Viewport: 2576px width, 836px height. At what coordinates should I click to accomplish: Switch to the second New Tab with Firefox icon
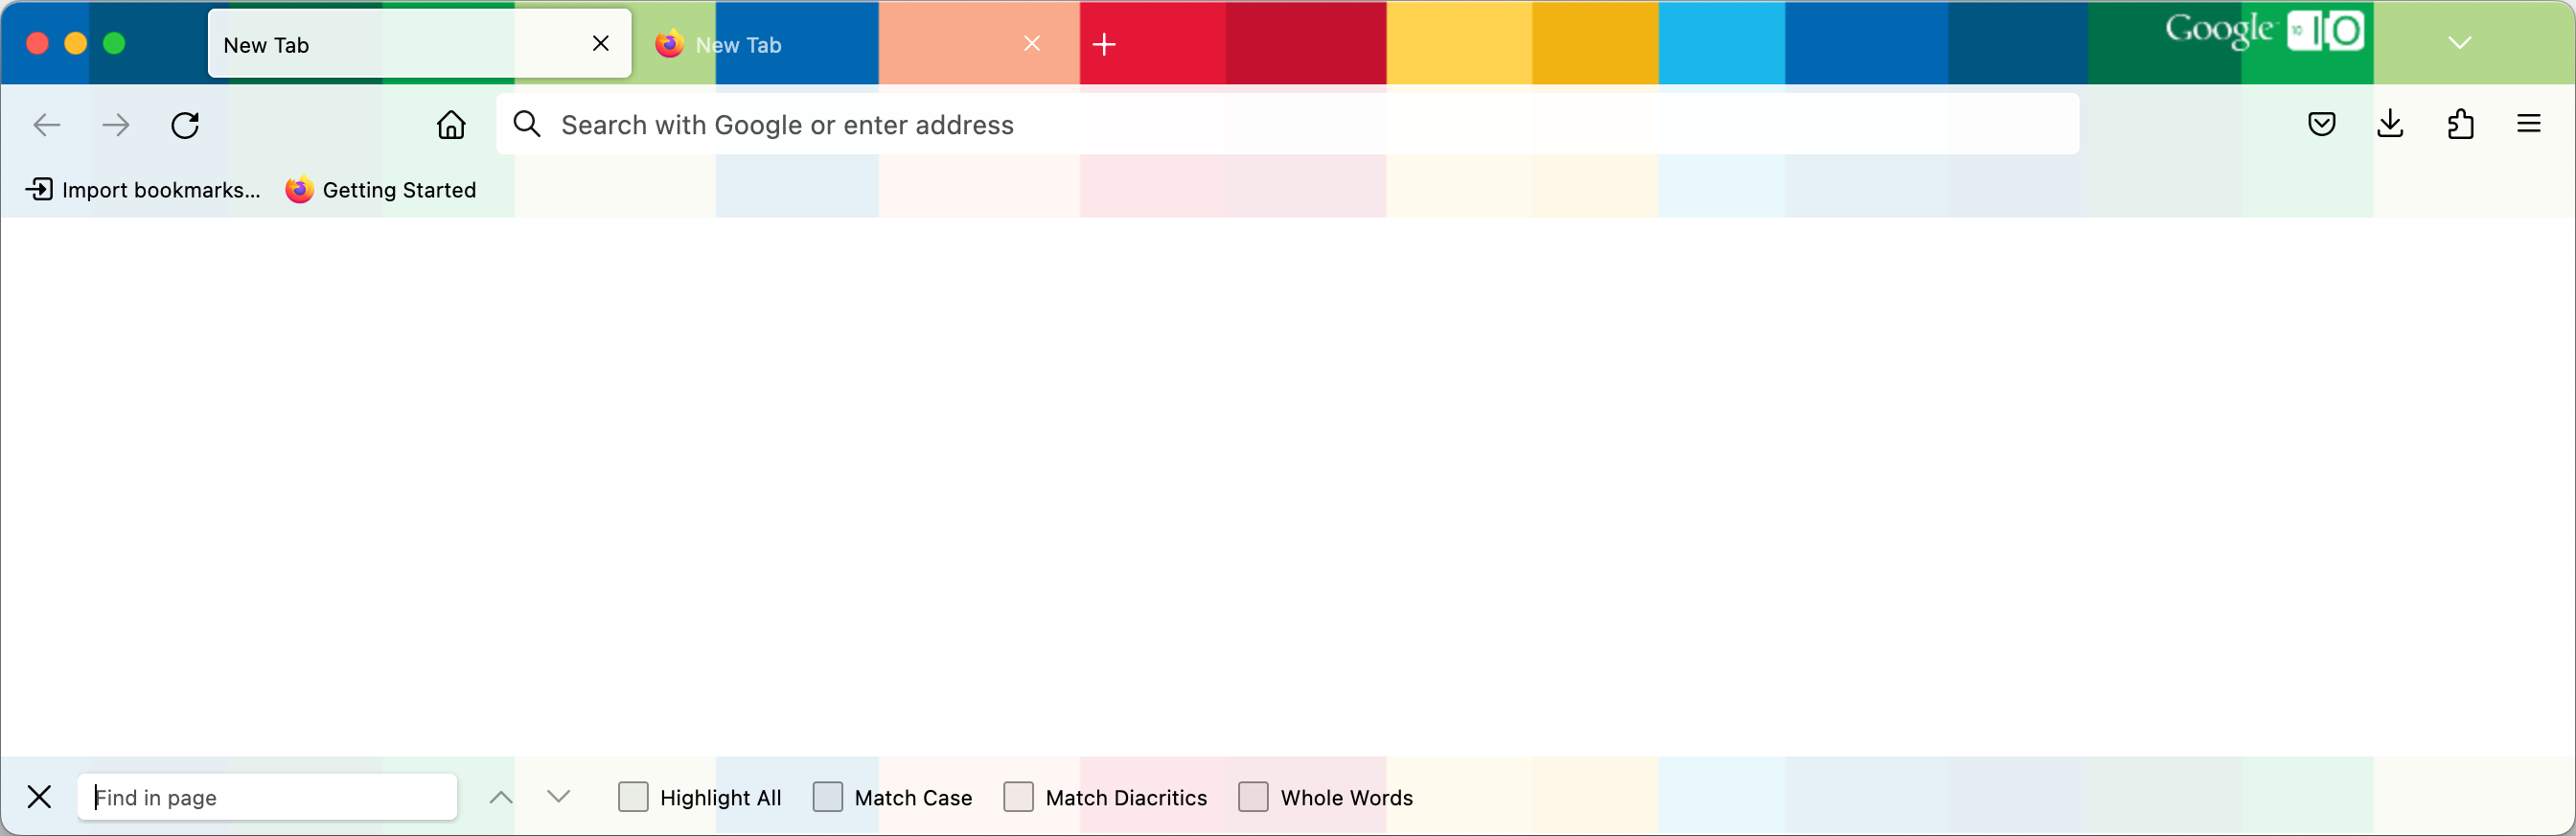click(850, 44)
